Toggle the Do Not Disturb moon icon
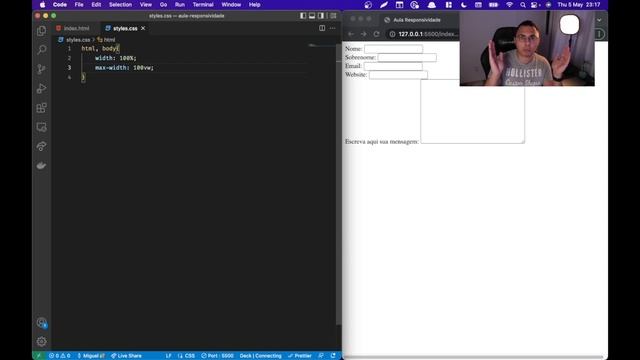Screen dimensions: 640x360 coord(464,4)
